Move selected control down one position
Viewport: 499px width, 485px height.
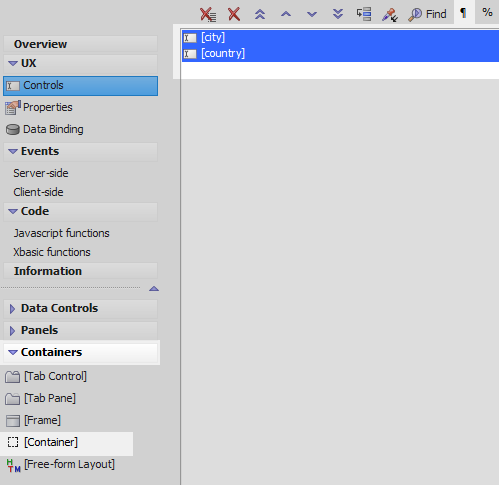(x=312, y=14)
